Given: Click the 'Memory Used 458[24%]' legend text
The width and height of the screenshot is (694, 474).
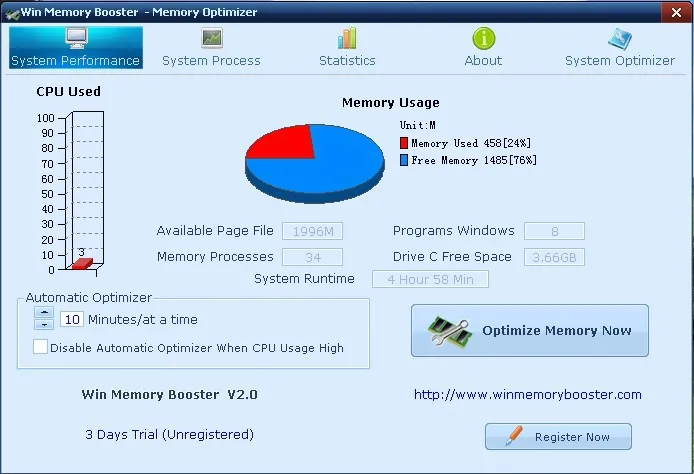Looking at the screenshot, I should [471, 143].
